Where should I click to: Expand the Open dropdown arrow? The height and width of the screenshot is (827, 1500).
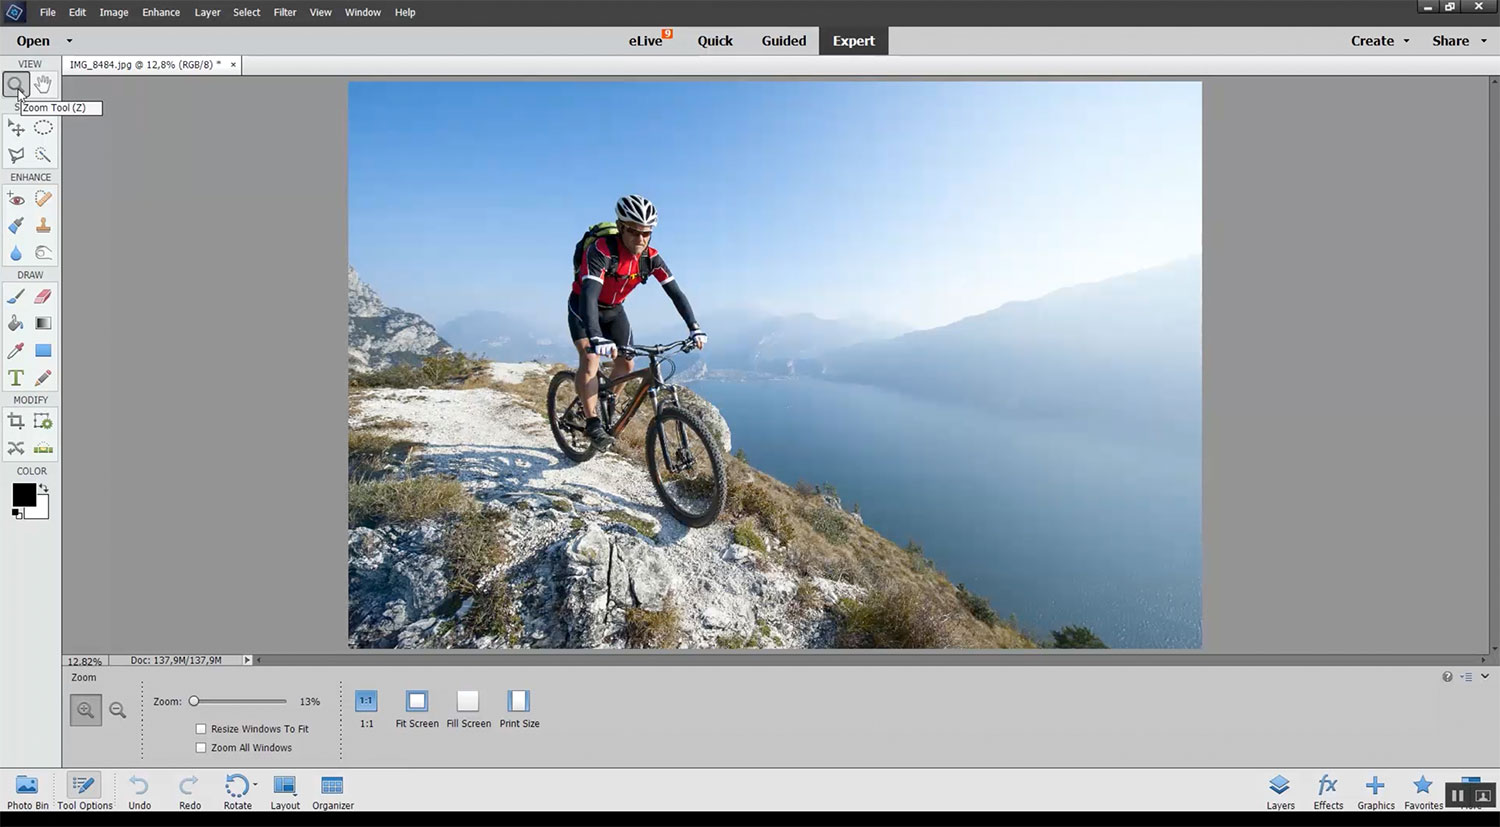[69, 41]
